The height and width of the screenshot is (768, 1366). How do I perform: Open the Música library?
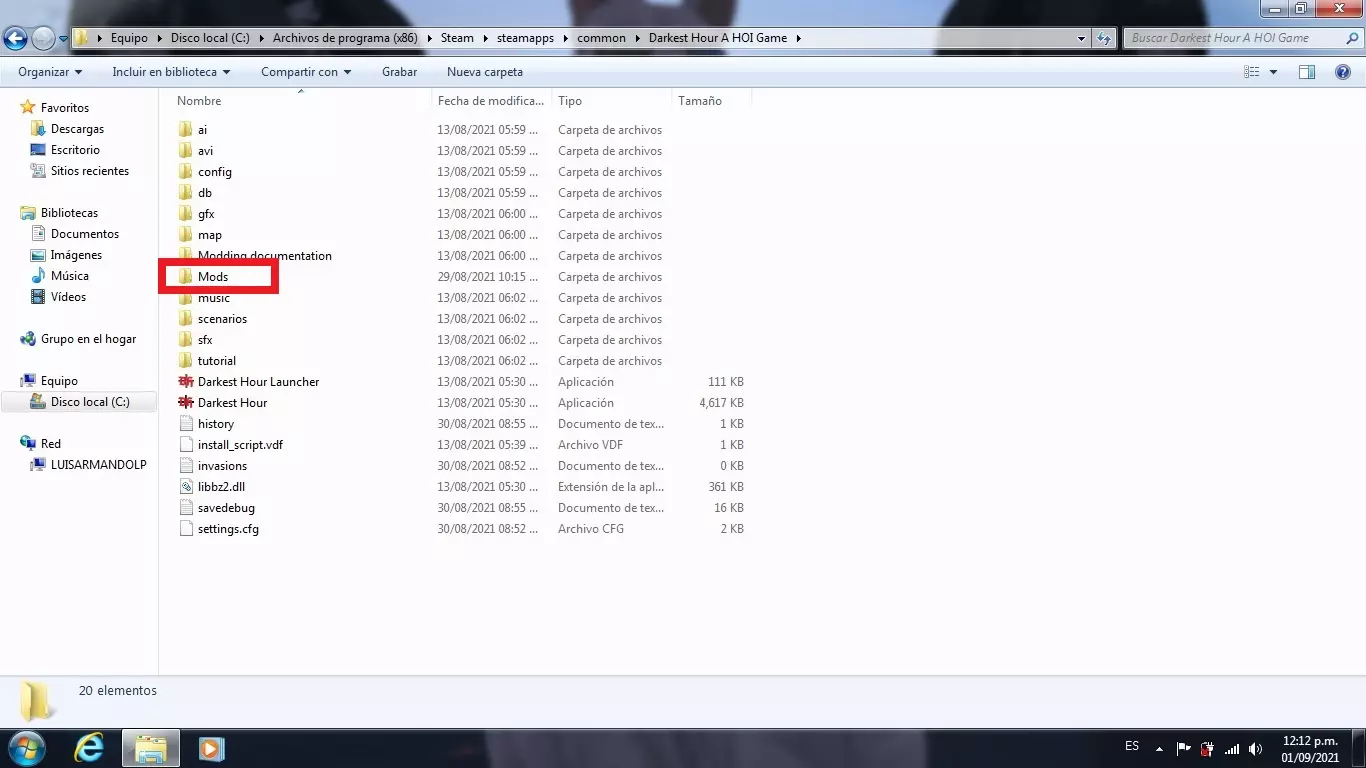(x=70, y=276)
